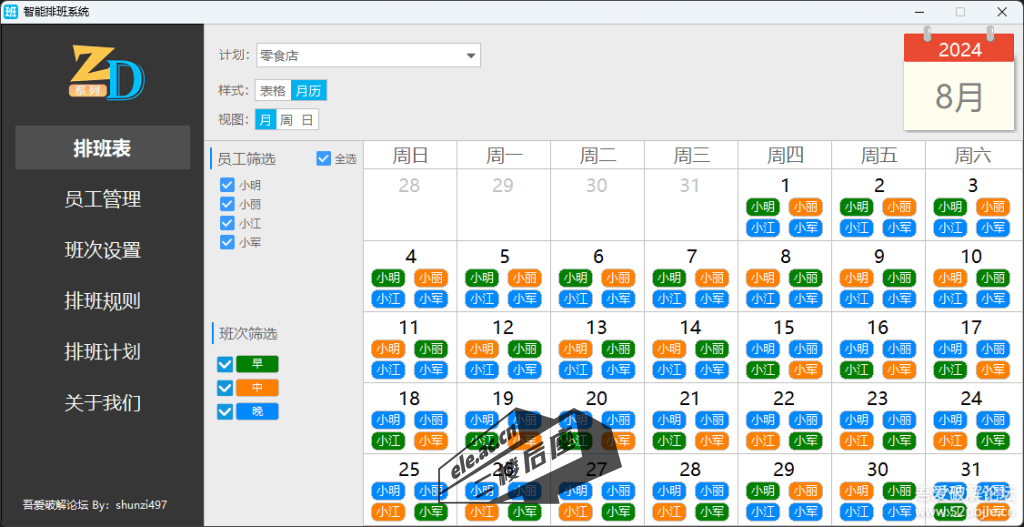Select the 小军 tag on August 28
The width and height of the screenshot is (1024, 527).
point(711,511)
